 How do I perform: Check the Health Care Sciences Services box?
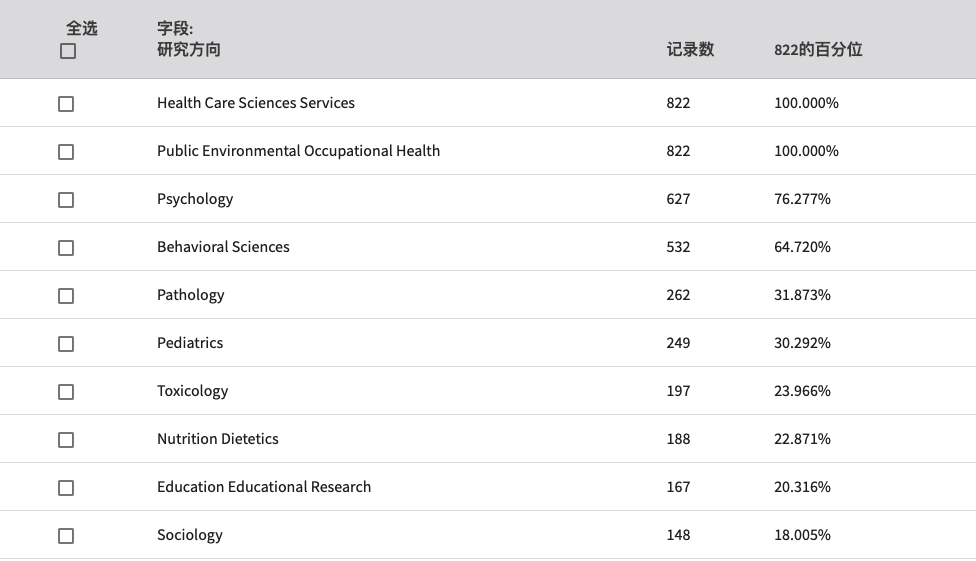tap(66, 104)
